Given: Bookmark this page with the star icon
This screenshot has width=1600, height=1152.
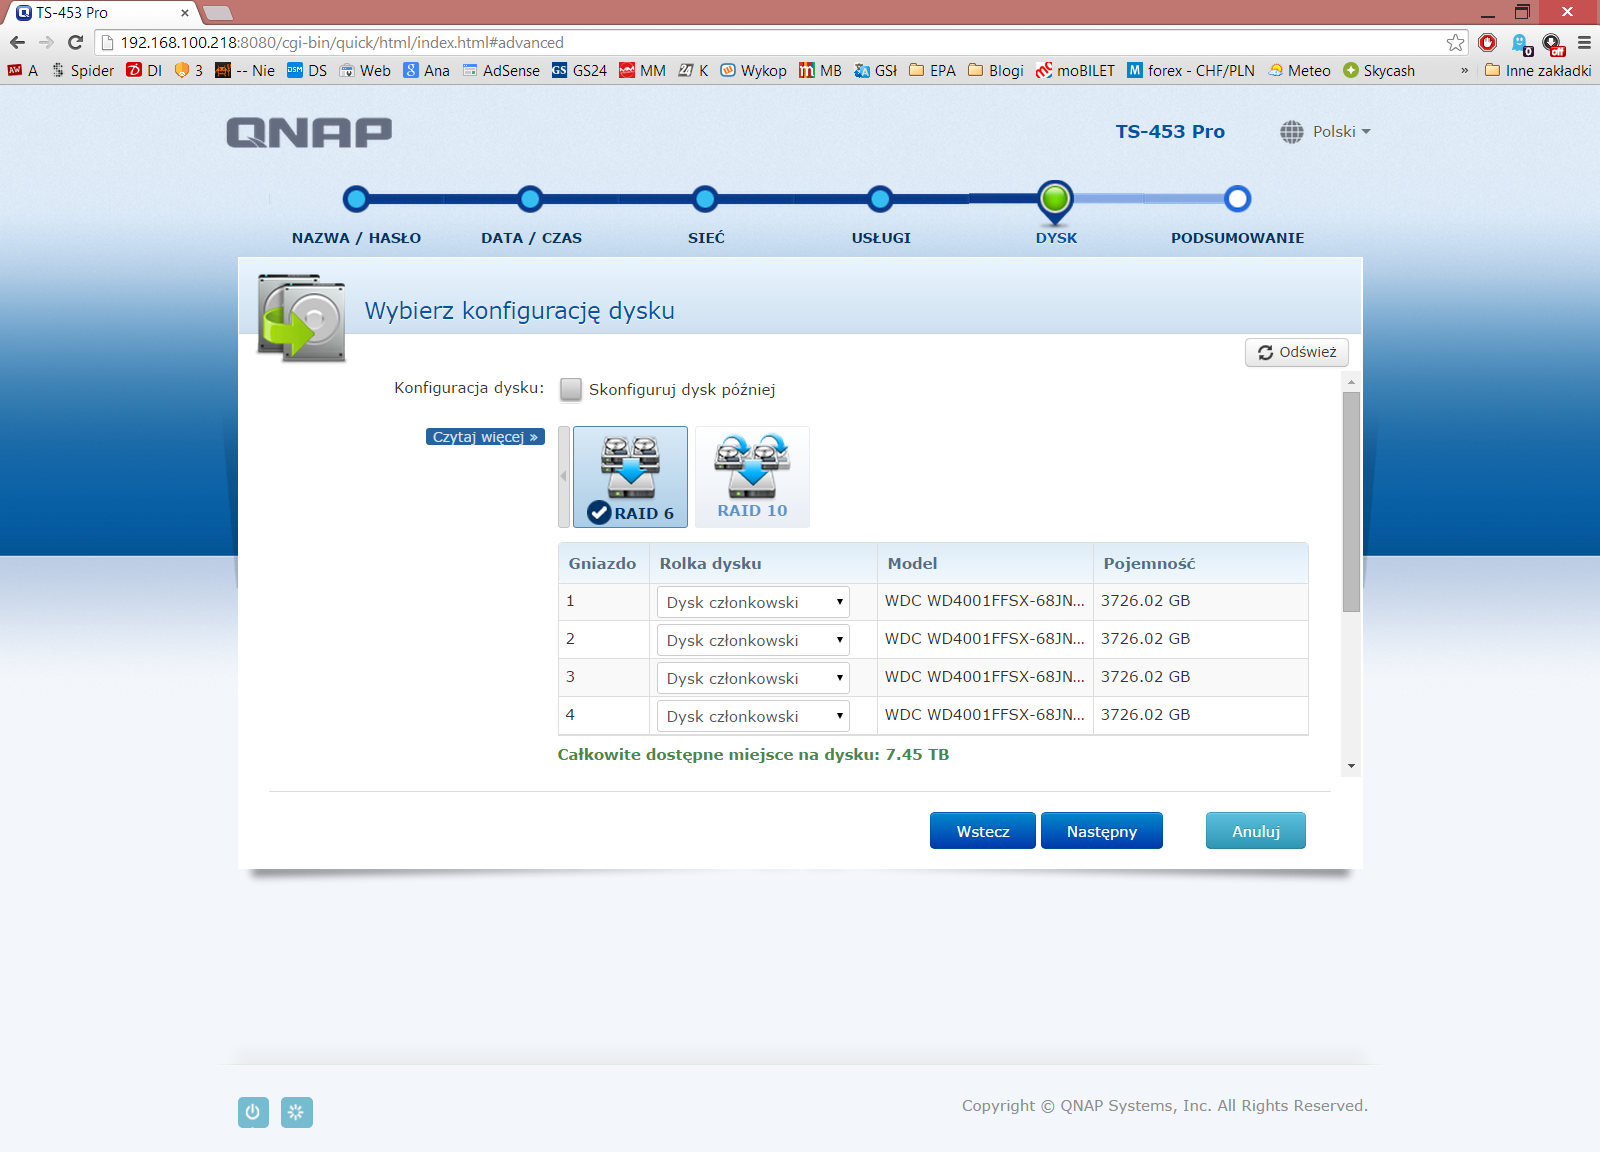Looking at the screenshot, I should point(1455,42).
